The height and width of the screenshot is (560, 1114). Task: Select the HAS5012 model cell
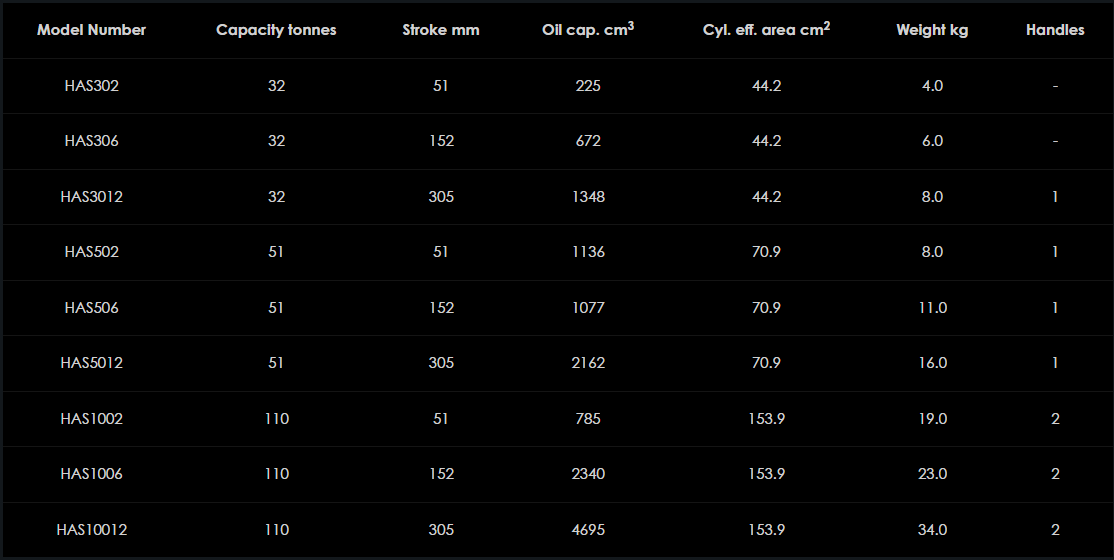click(x=92, y=363)
